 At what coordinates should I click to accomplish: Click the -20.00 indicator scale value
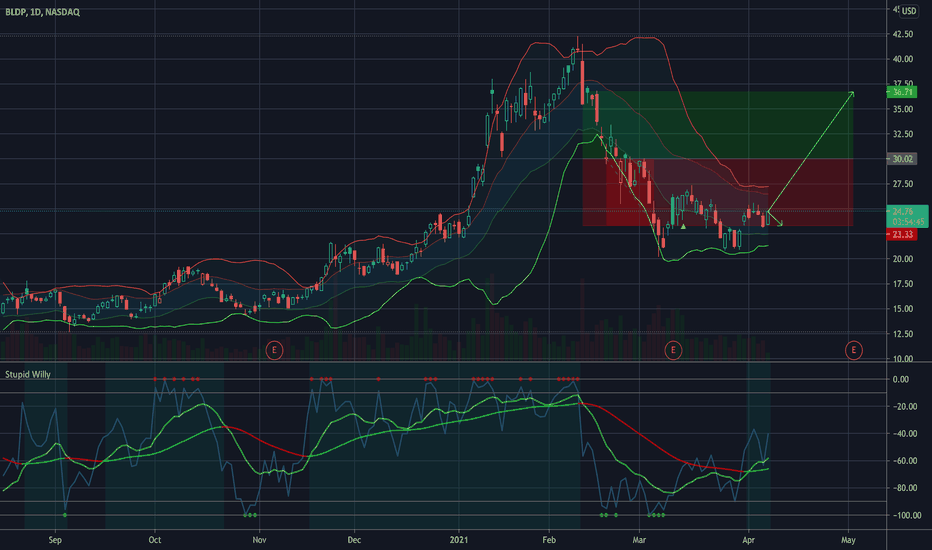[905, 407]
